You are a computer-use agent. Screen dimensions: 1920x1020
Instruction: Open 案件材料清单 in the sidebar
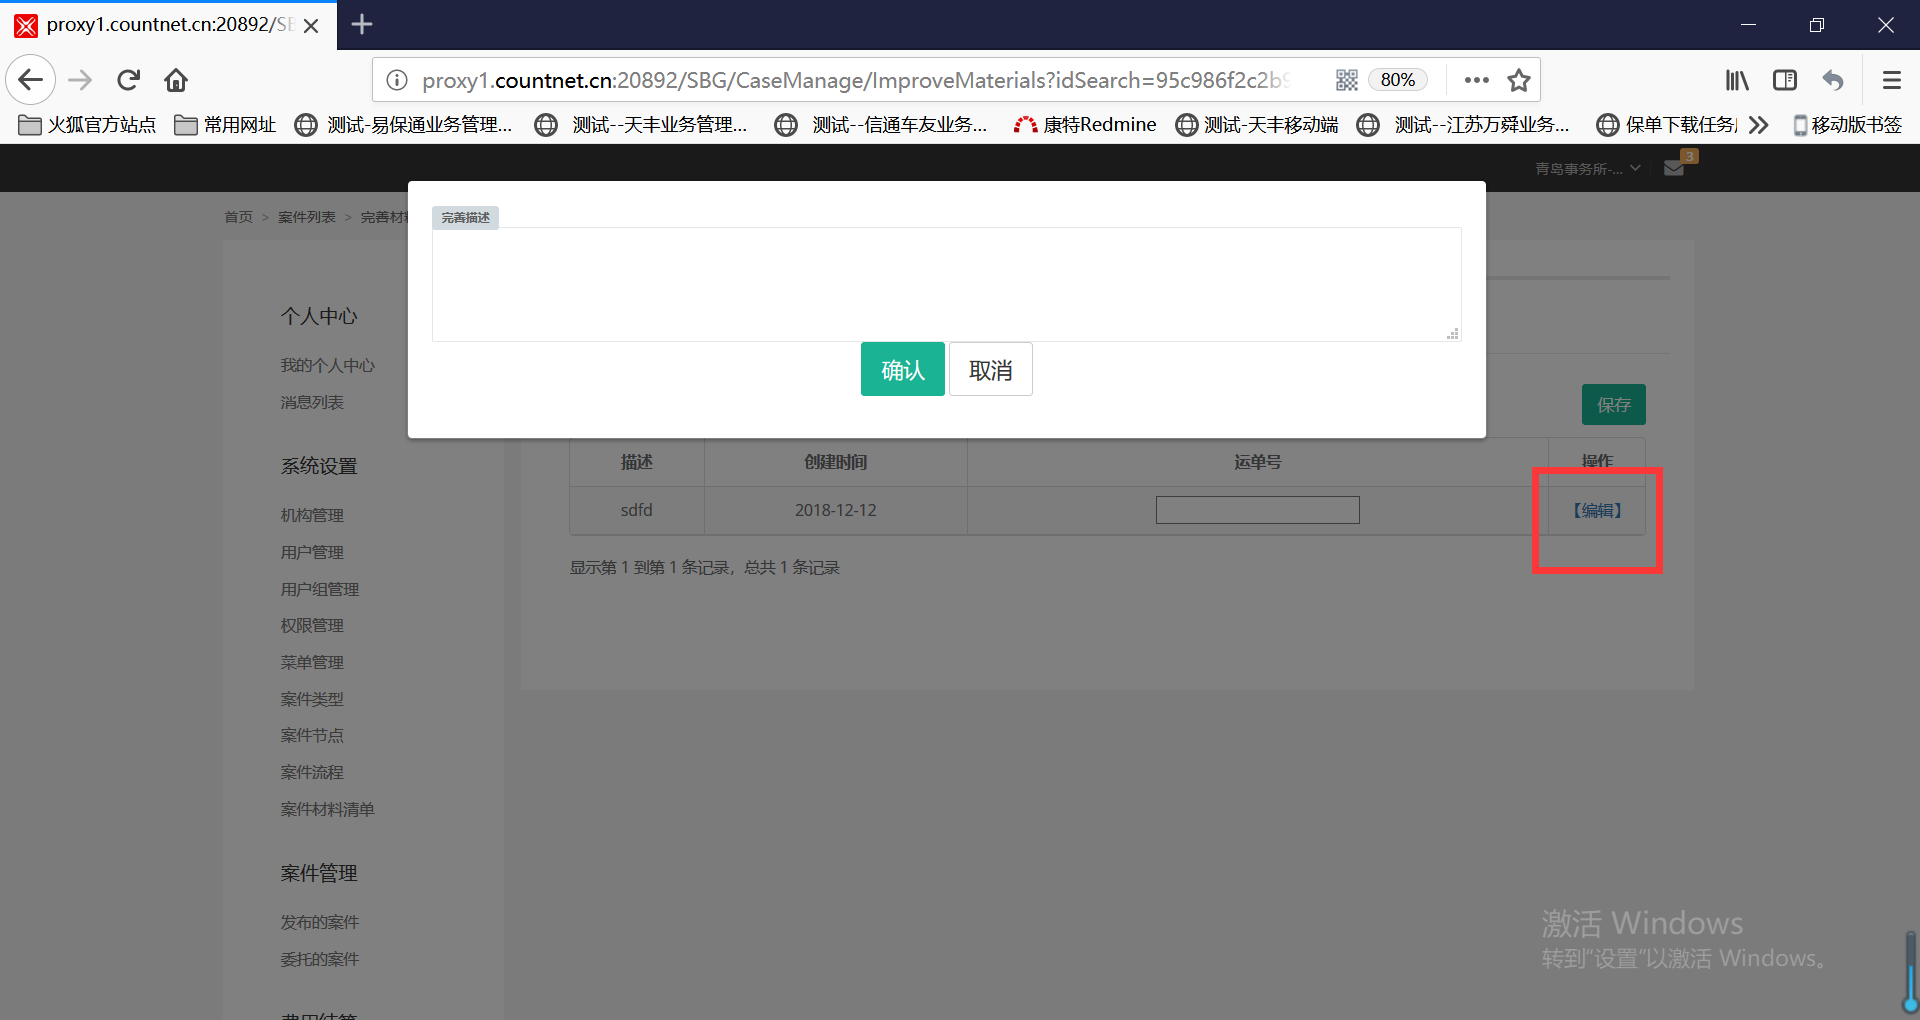(327, 810)
